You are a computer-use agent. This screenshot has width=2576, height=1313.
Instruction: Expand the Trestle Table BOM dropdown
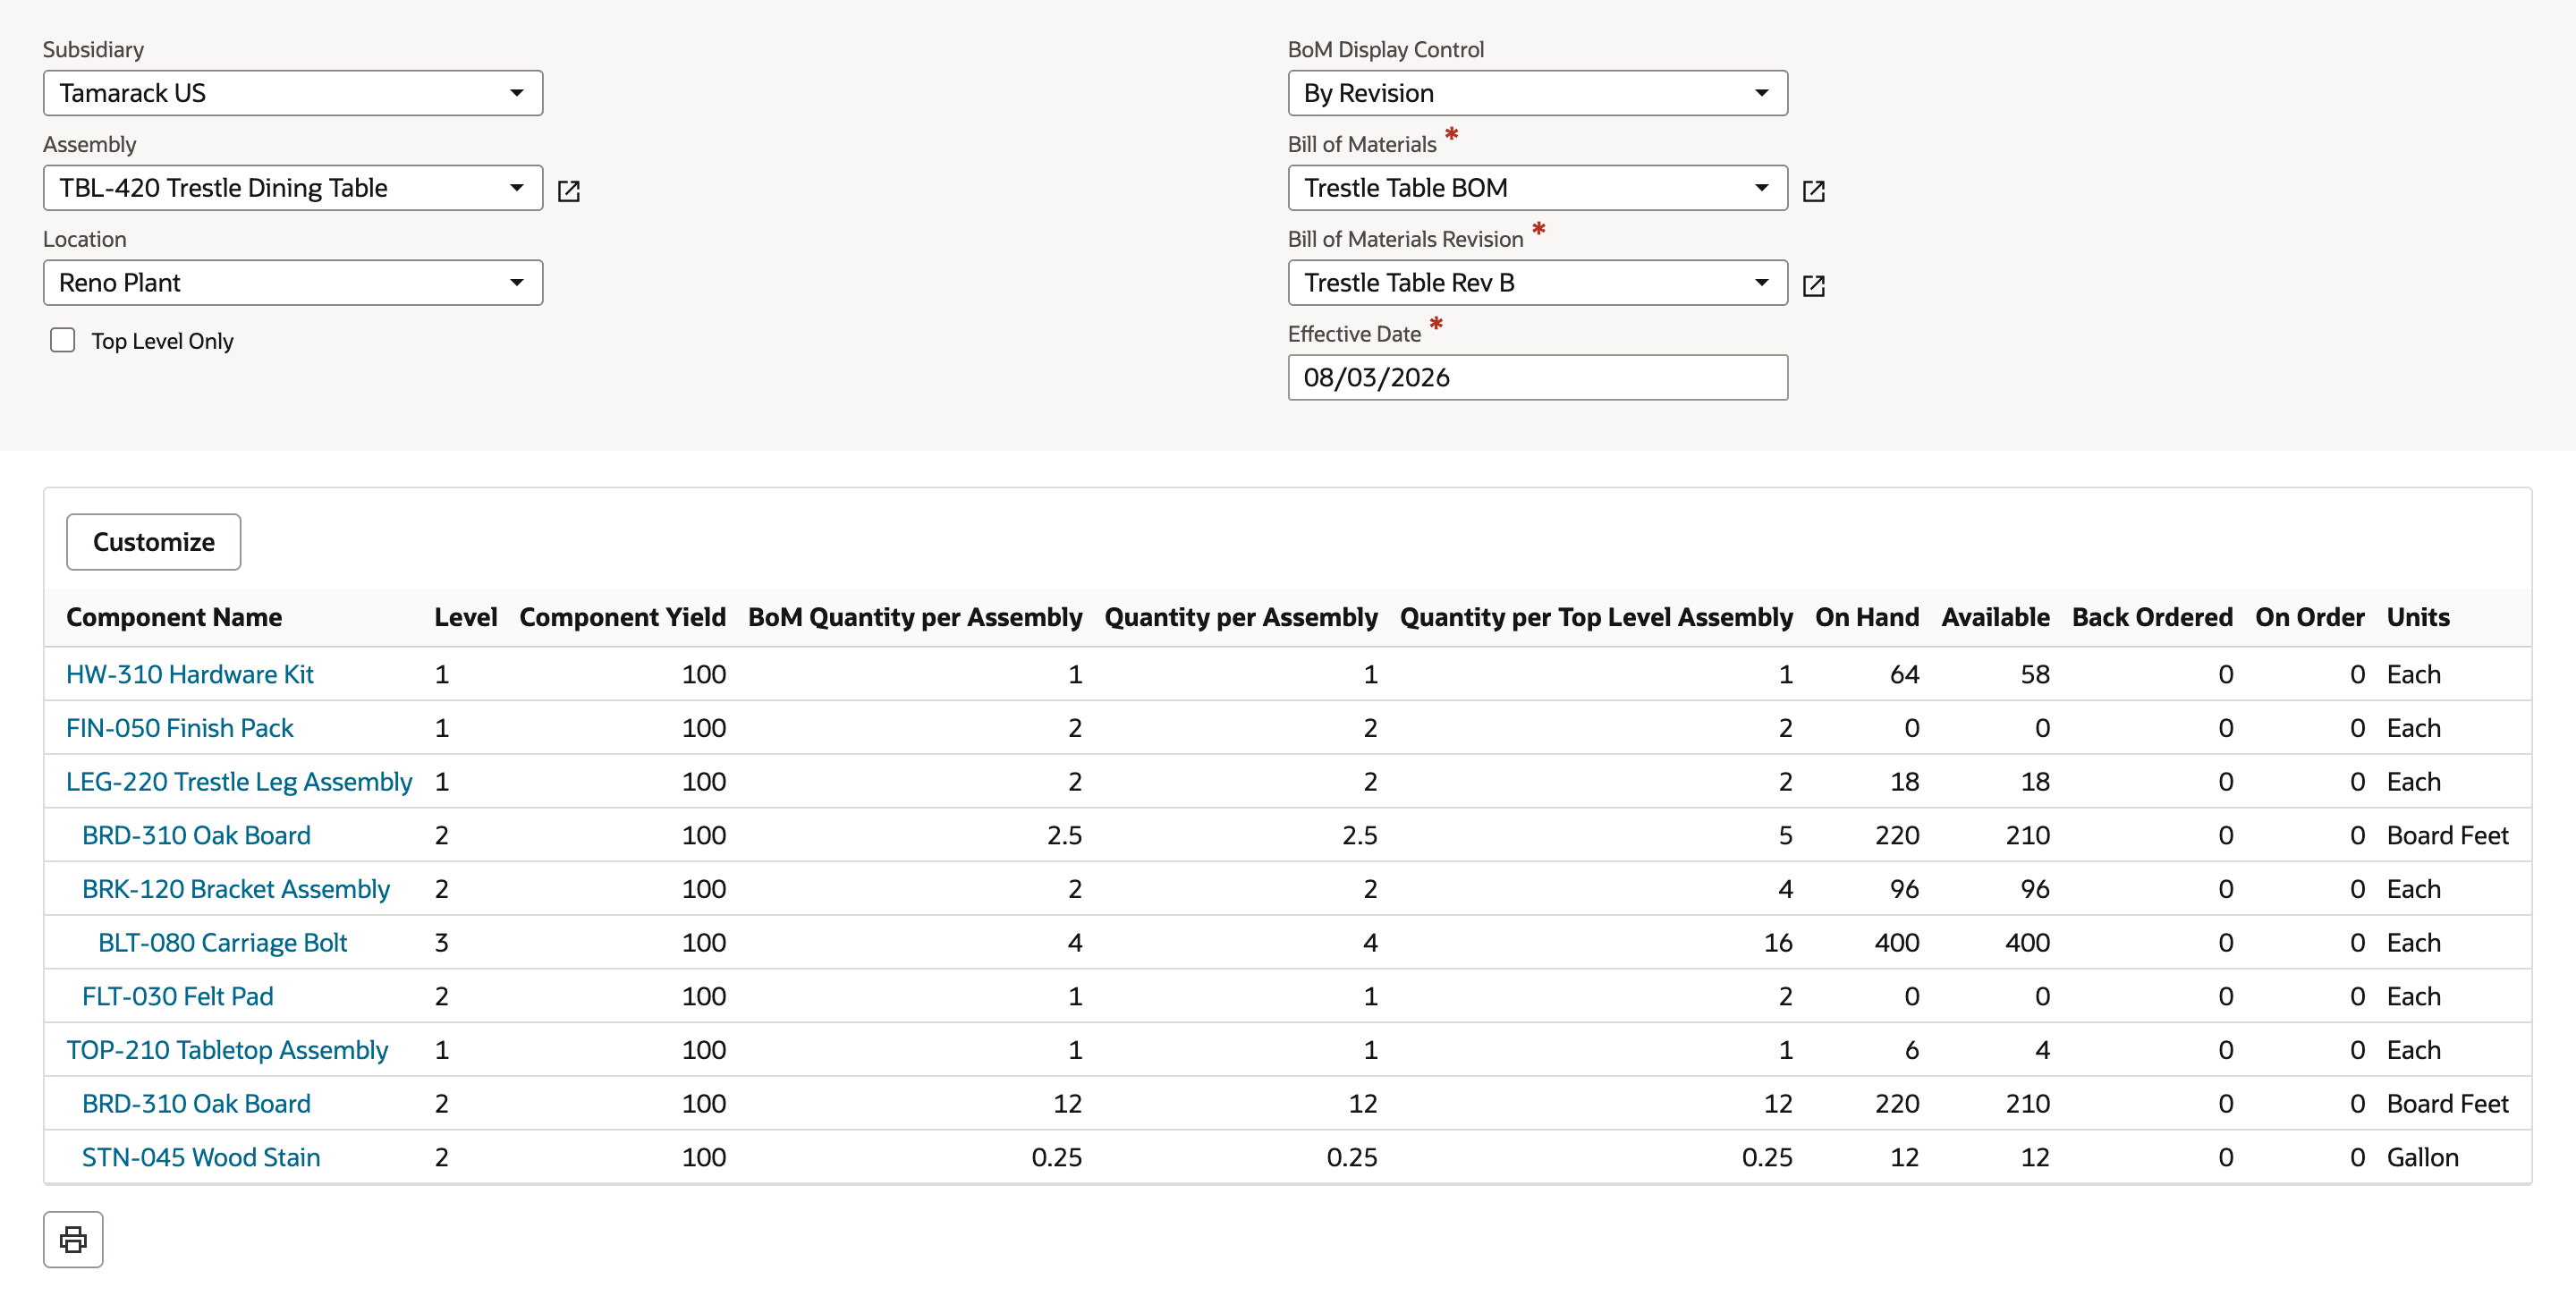[x=1537, y=188]
